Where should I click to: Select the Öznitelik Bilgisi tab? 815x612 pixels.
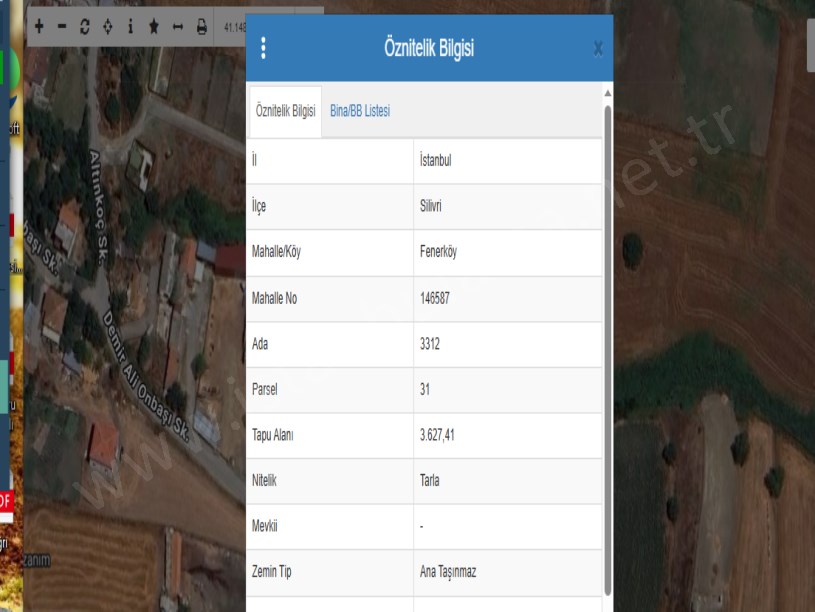(286, 111)
